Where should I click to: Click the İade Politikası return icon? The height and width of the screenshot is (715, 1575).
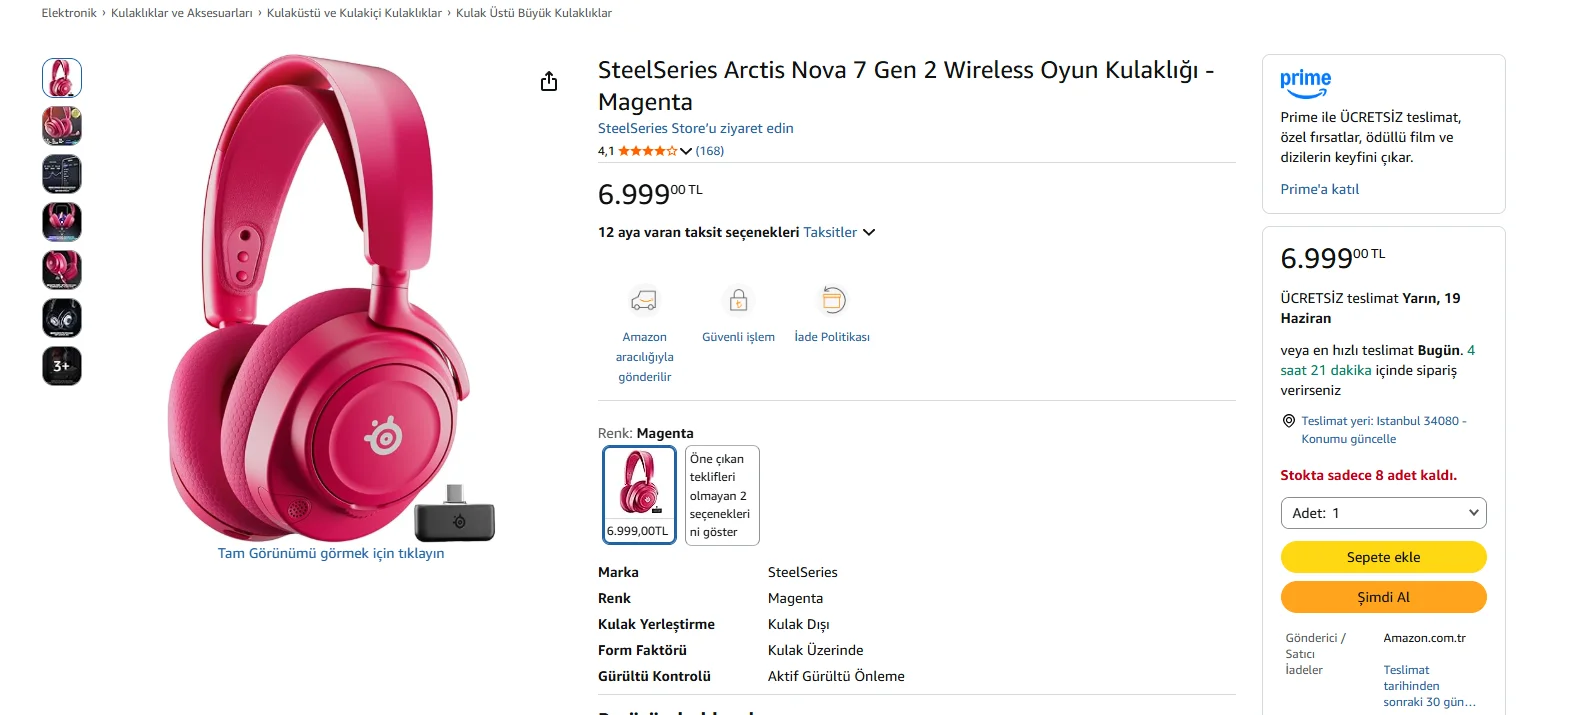[832, 300]
